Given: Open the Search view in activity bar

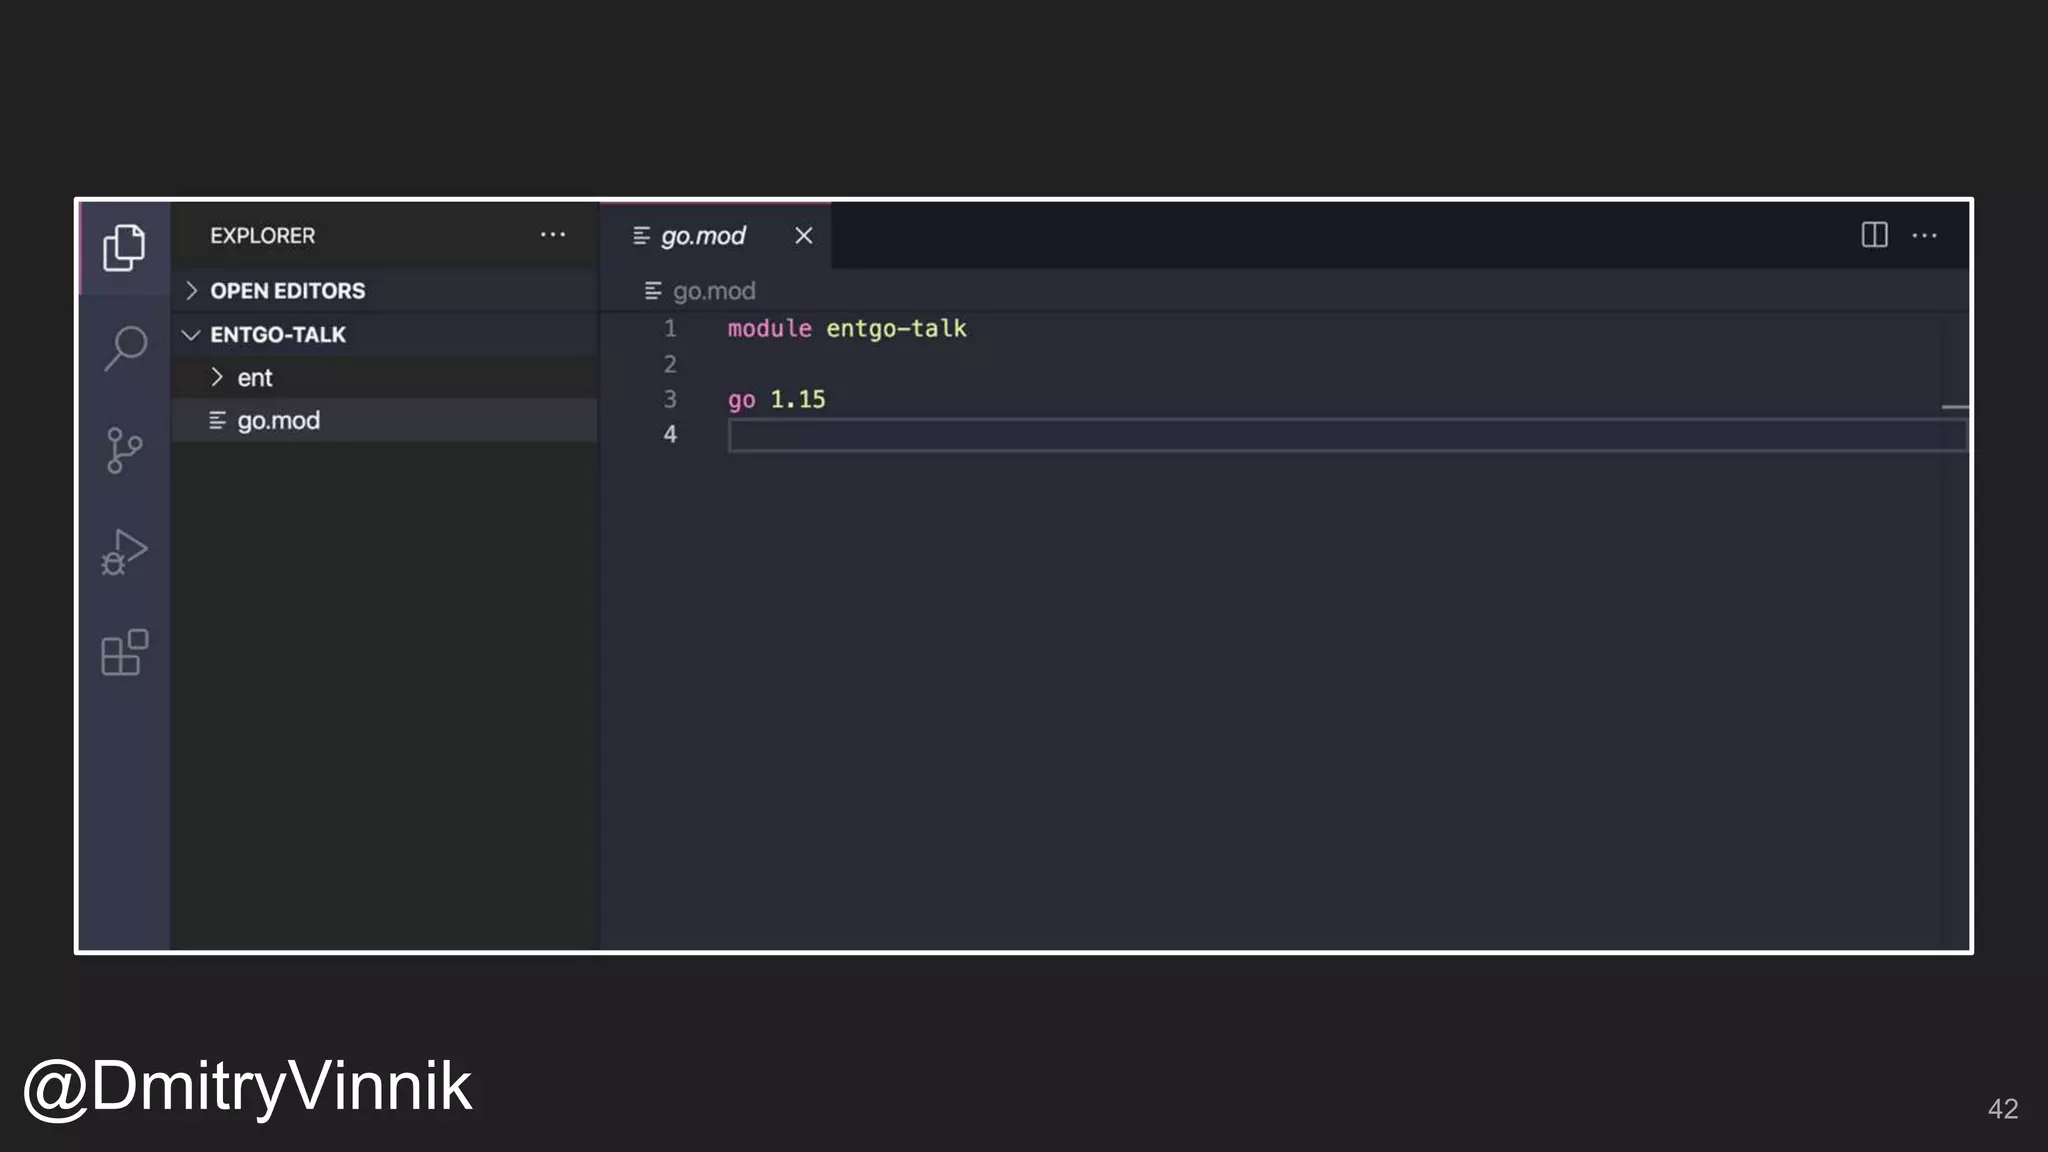Looking at the screenshot, I should pyautogui.click(x=125, y=348).
